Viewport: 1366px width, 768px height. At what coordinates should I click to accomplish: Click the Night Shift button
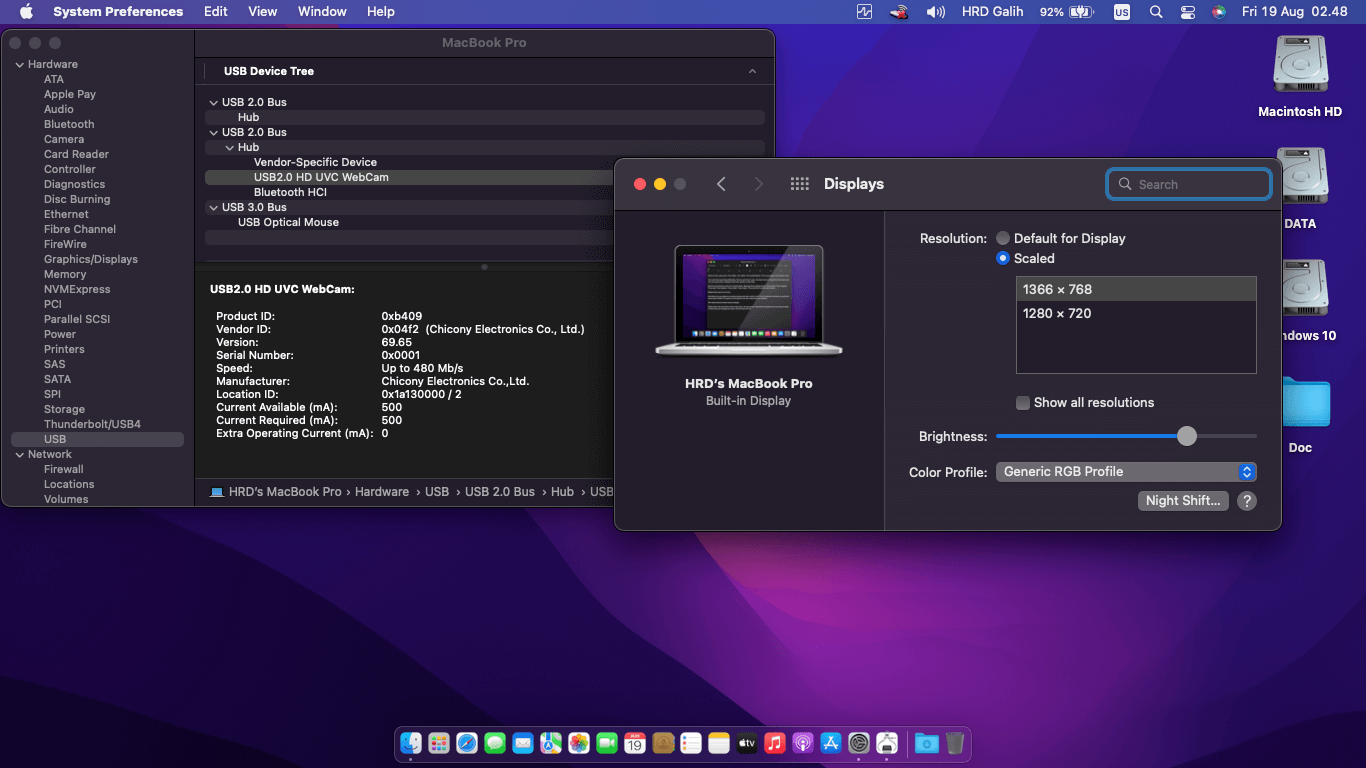[x=1183, y=501]
